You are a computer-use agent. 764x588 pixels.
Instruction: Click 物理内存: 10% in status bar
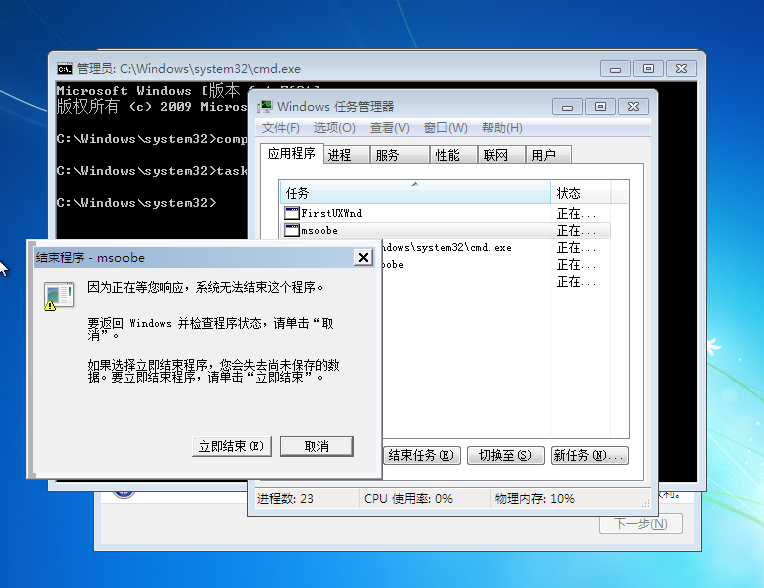pyautogui.click(x=535, y=498)
